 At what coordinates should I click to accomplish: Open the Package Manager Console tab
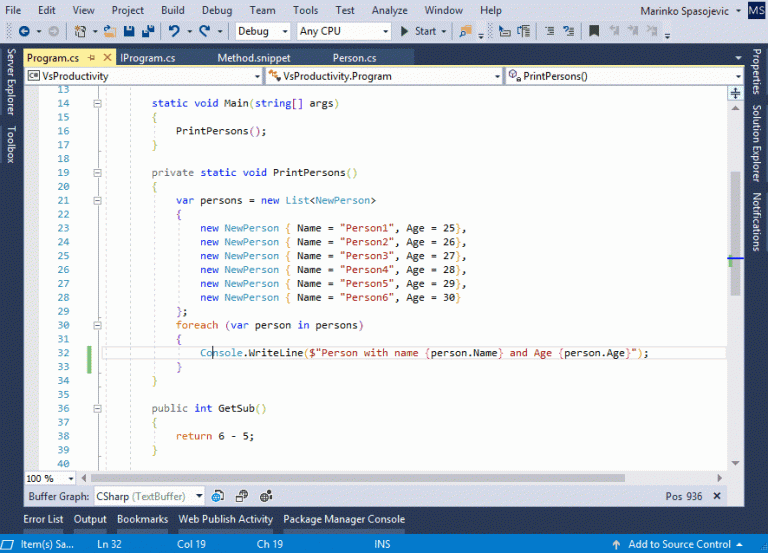pos(344,519)
